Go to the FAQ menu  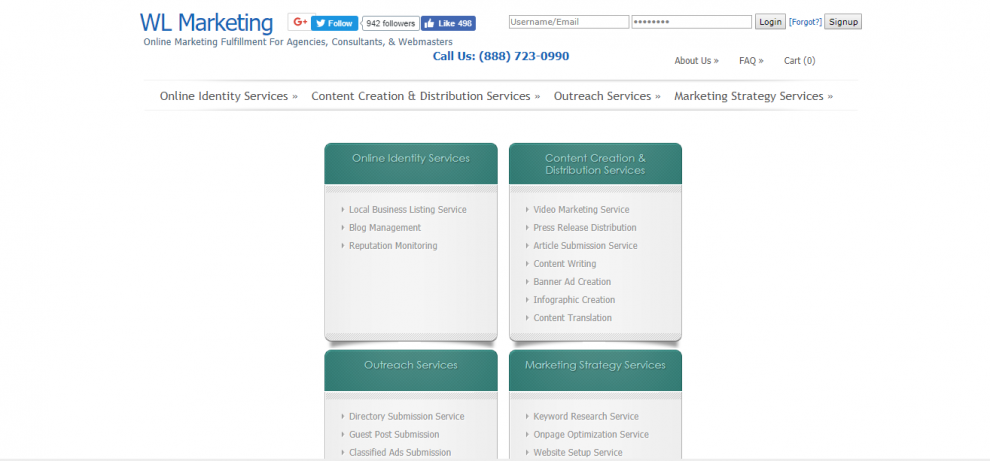[751, 61]
